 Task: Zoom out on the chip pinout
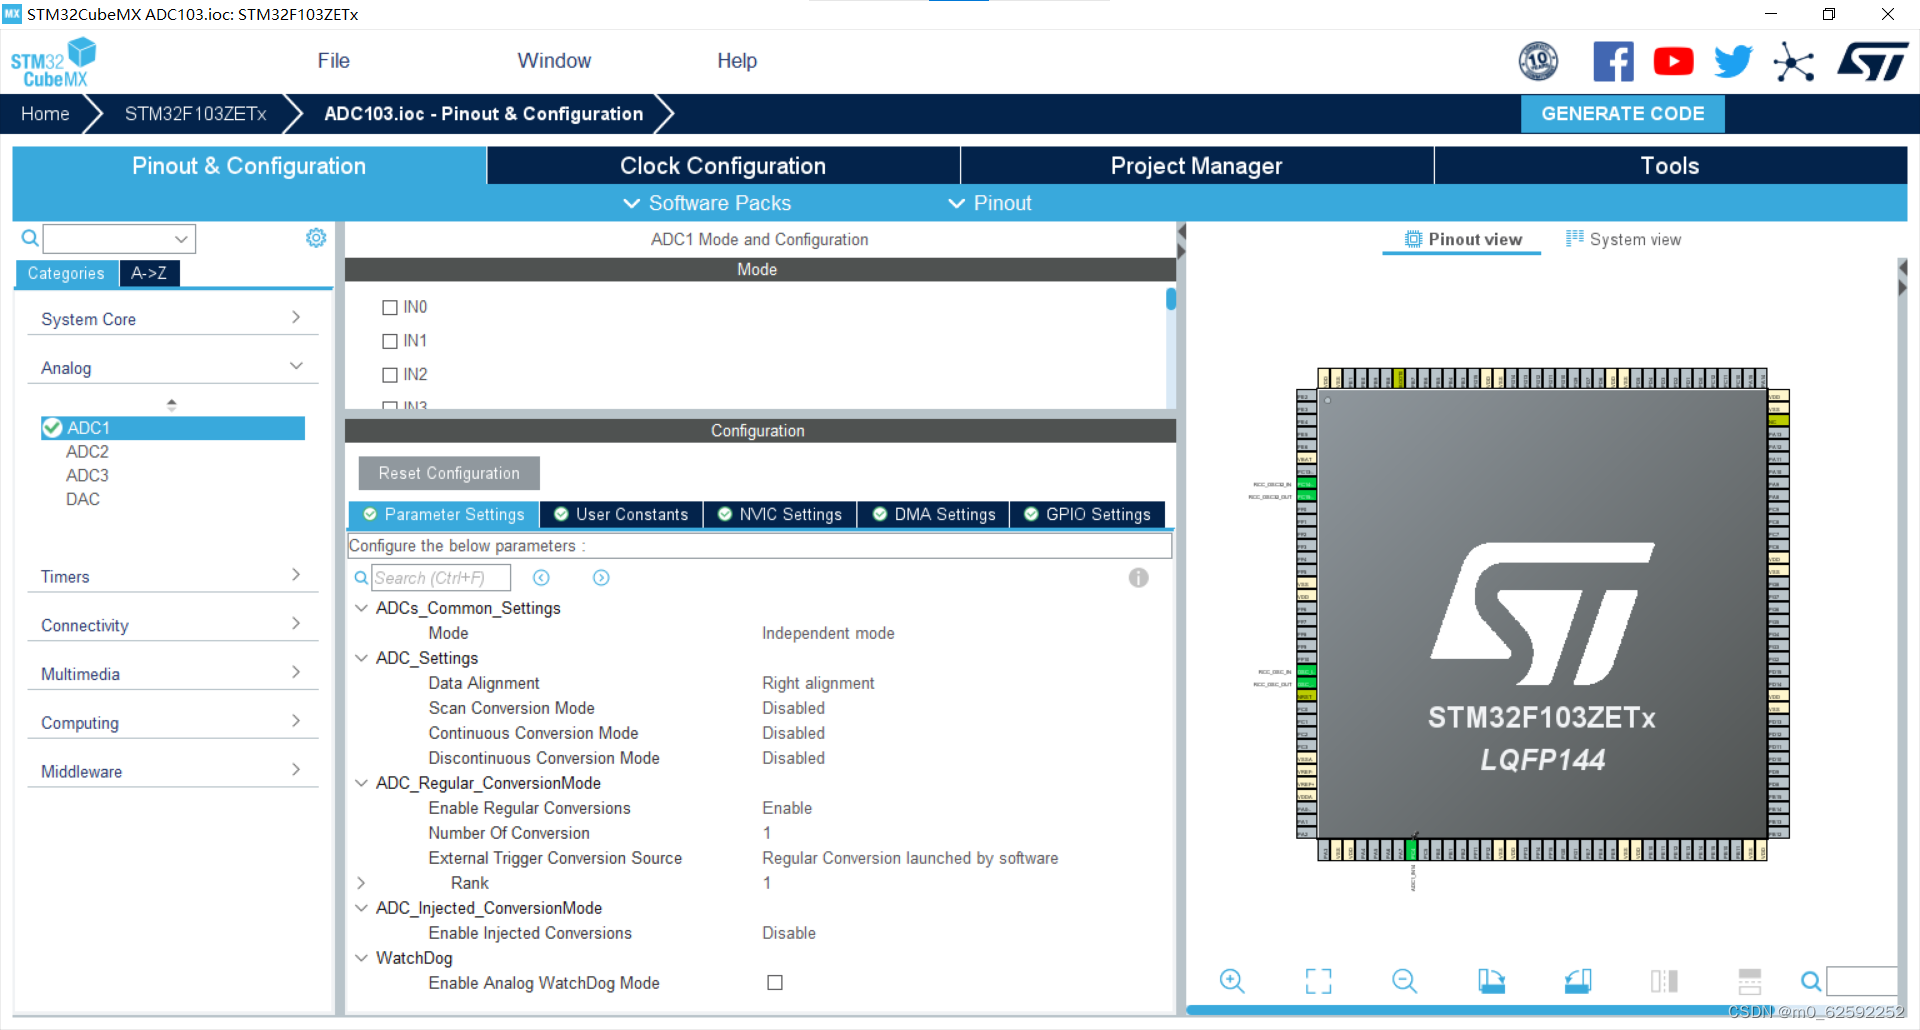coord(1404,981)
